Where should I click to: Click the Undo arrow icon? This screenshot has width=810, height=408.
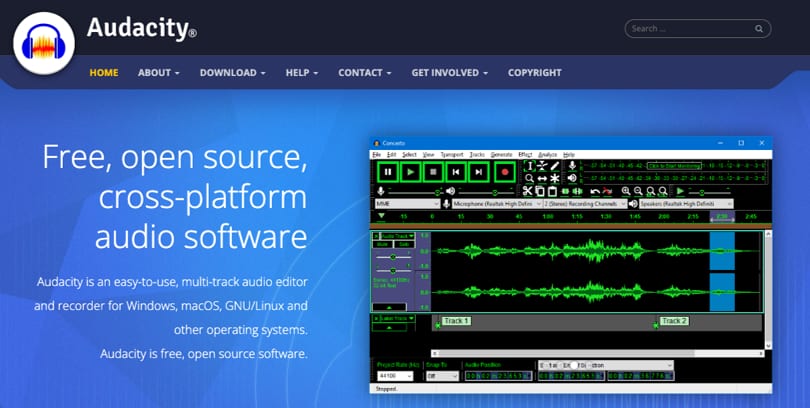click(595, 191)
